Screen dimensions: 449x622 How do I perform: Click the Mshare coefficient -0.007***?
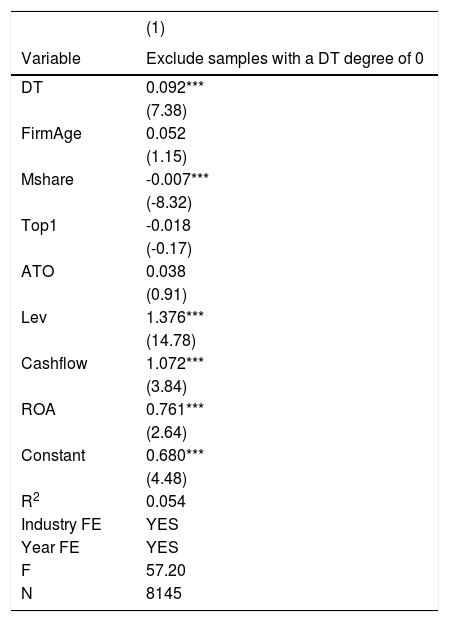177,179
